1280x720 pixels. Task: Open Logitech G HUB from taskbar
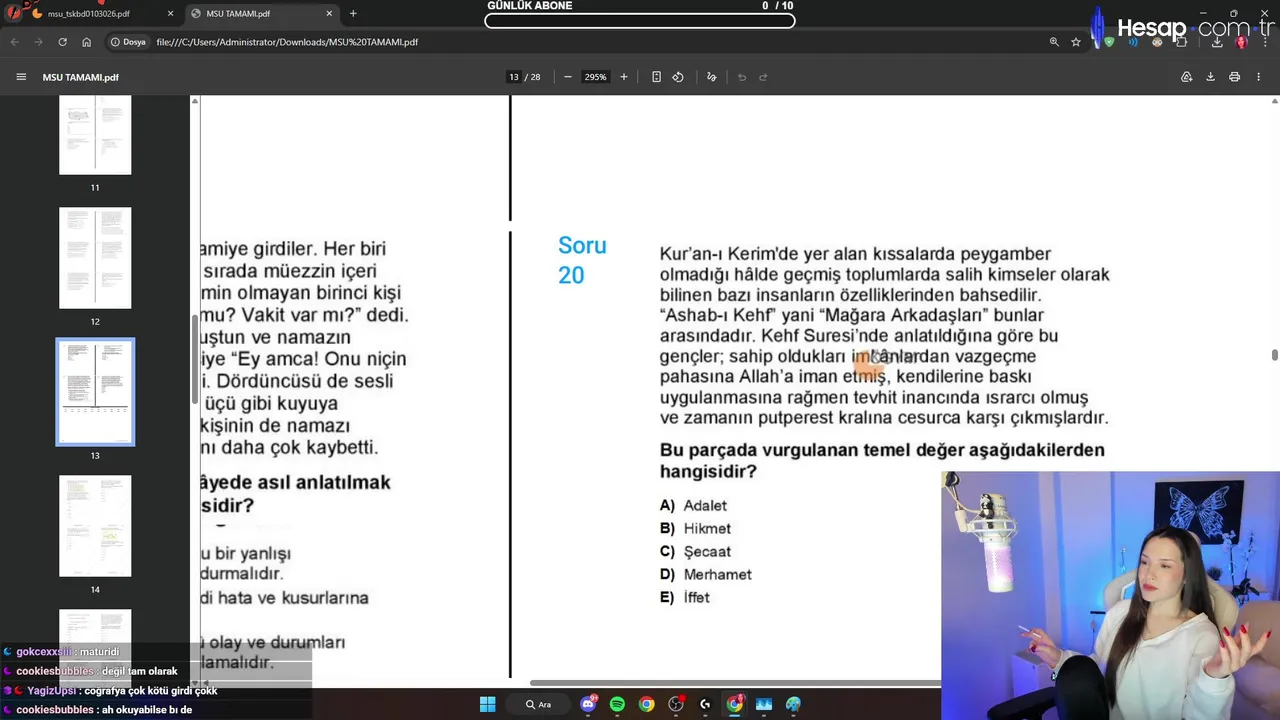tap(705, 704)
